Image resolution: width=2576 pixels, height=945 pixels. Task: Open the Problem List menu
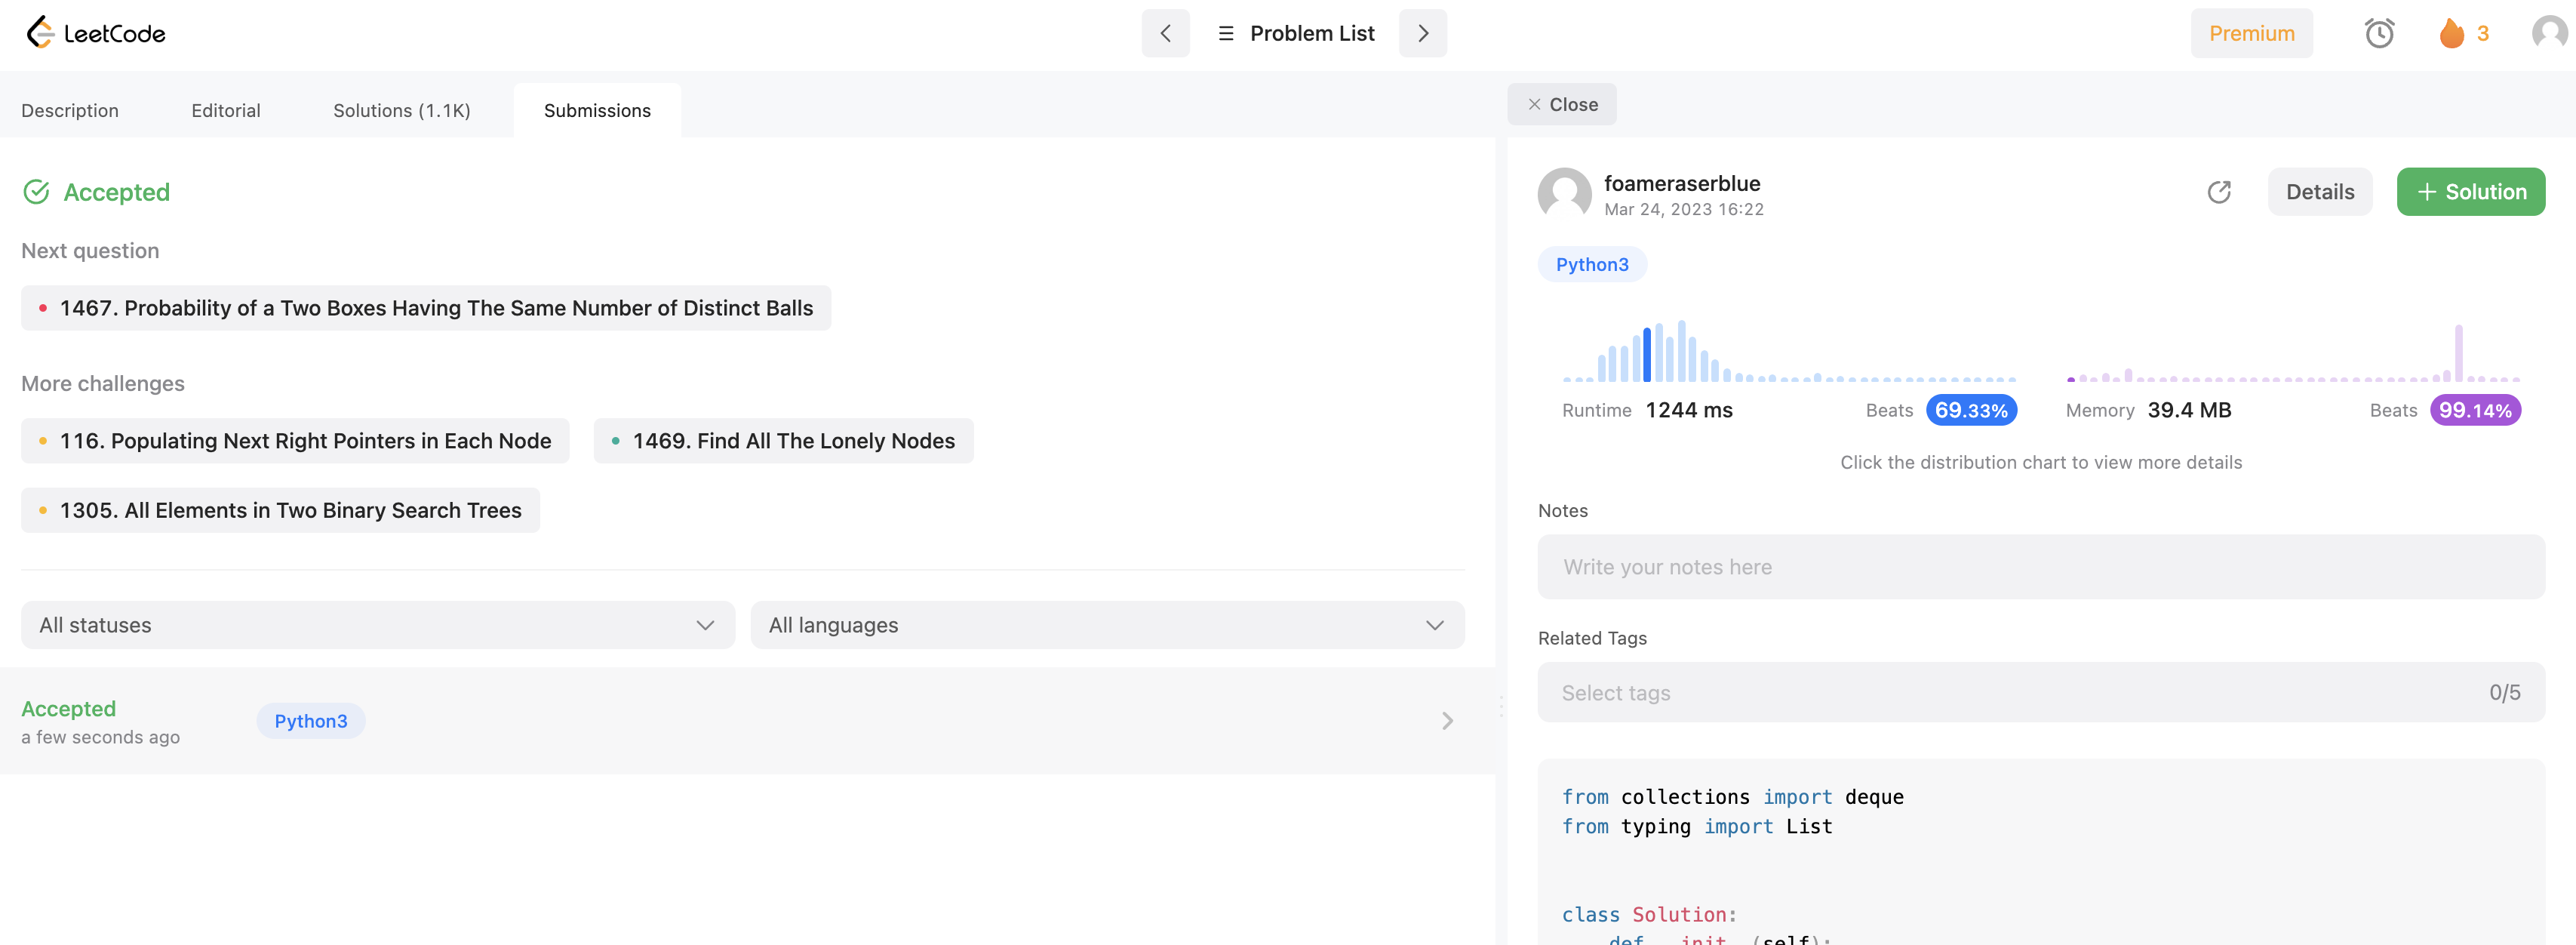click(1296, 33)
